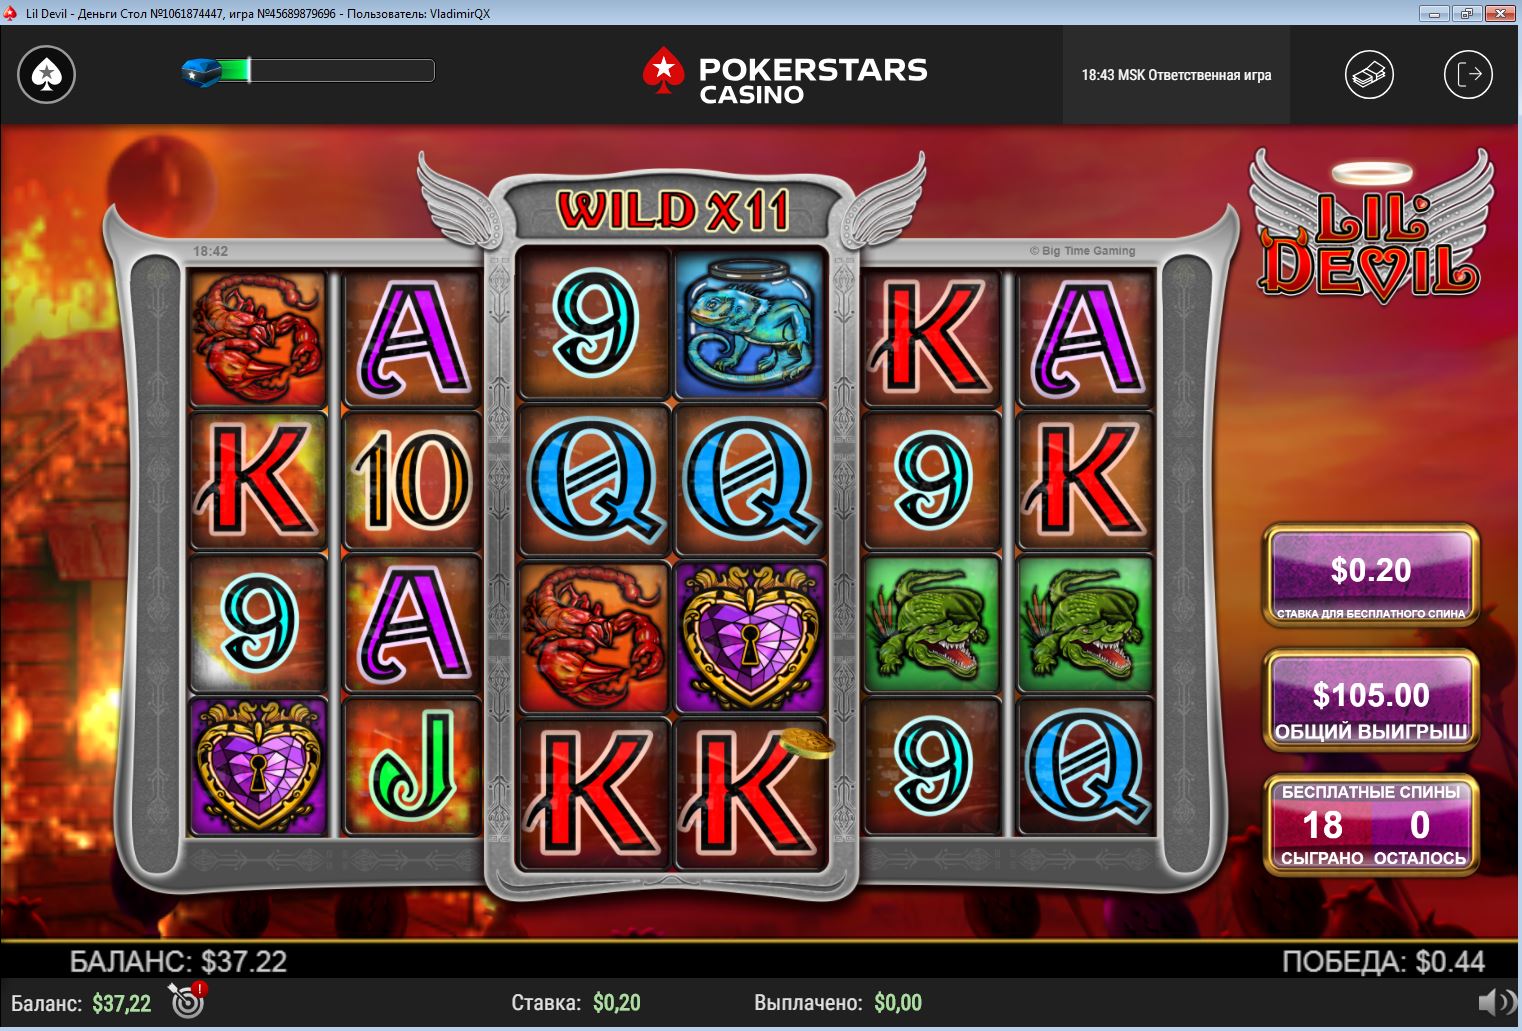The image size is (1522, 1031).
Task: Click the PokerStars Casino logo
Action: [x=785, y=77]
